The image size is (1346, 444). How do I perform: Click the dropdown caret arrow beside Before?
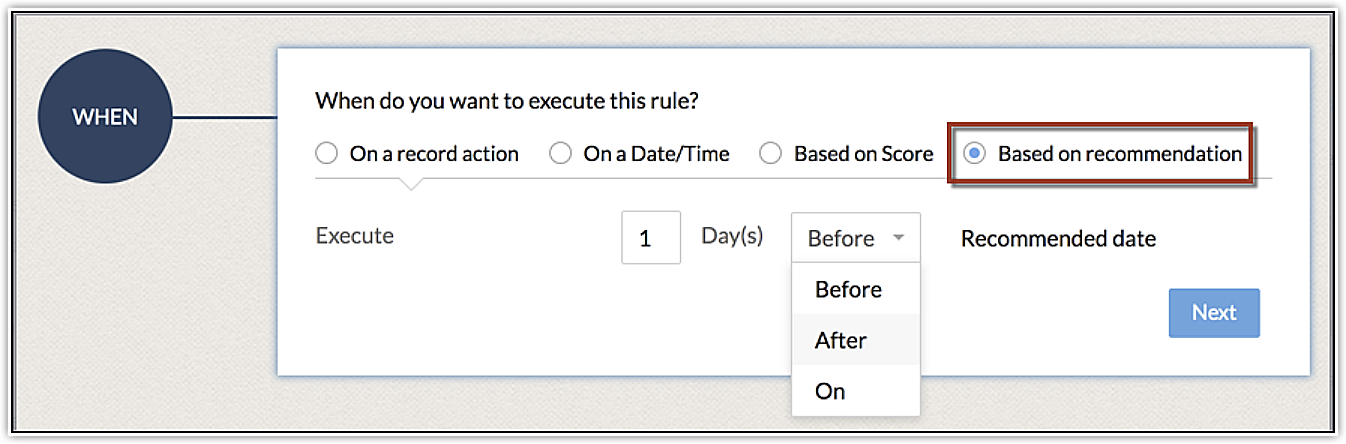pyautogui.click(x=898, y=238)
